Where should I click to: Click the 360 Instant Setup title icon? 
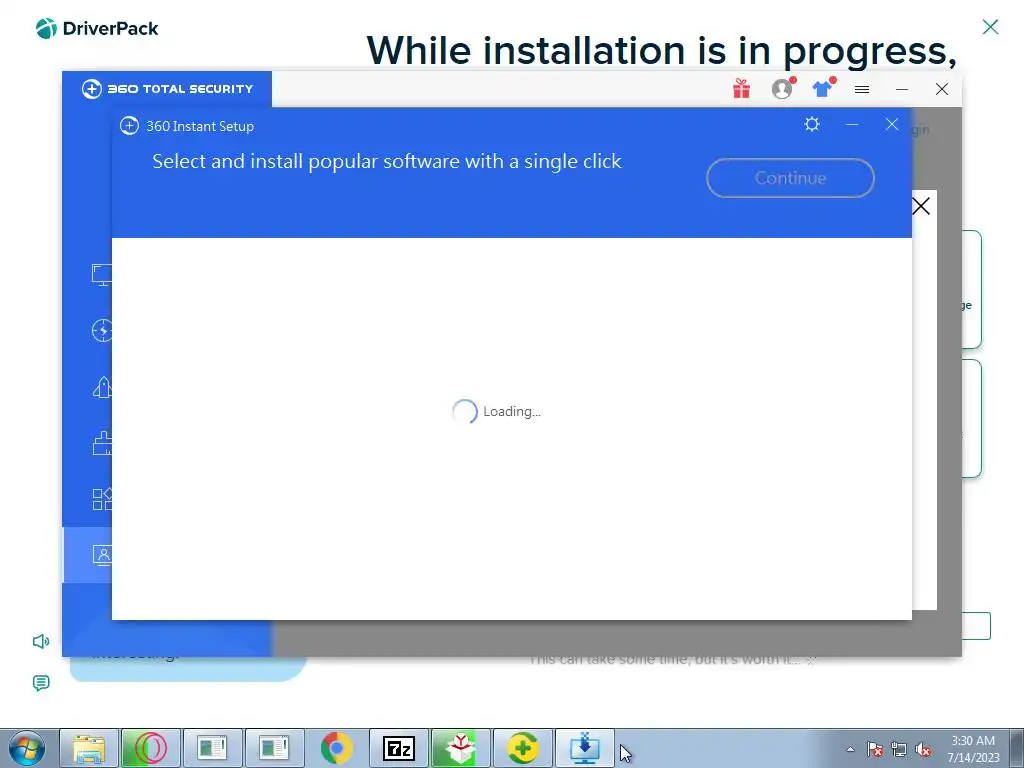click(129, 125)
